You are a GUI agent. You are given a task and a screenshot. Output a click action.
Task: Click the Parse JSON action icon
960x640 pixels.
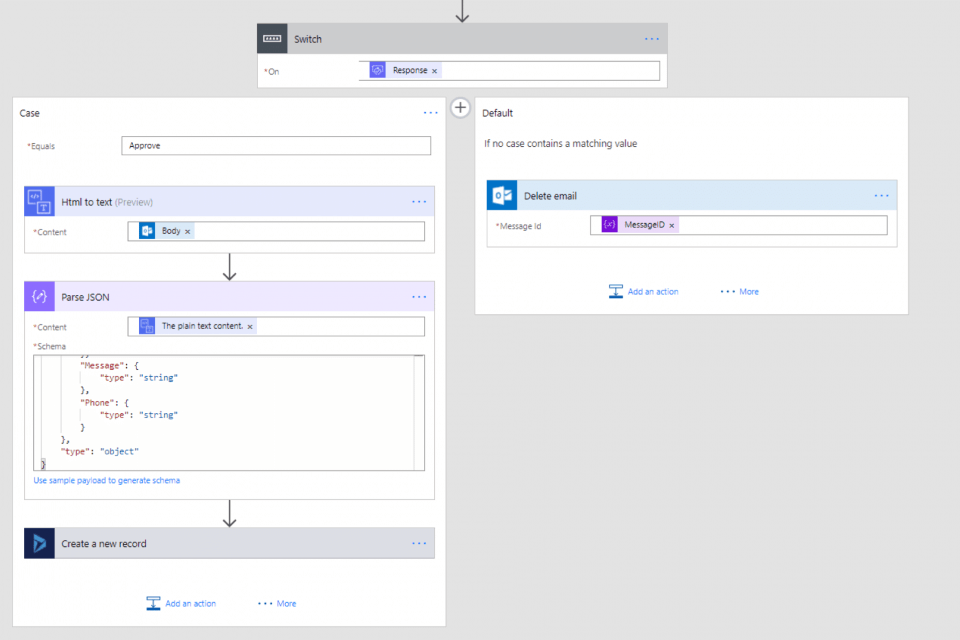click(40, 296)
